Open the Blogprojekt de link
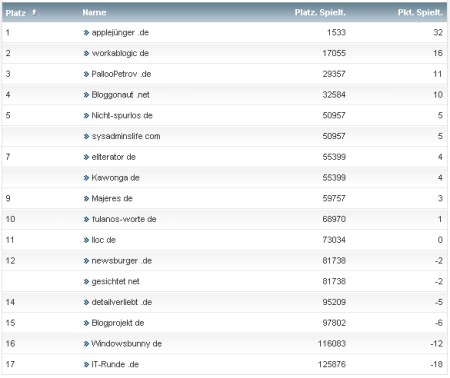The height and width of the screenshot is (378, 450). [118, 323]
